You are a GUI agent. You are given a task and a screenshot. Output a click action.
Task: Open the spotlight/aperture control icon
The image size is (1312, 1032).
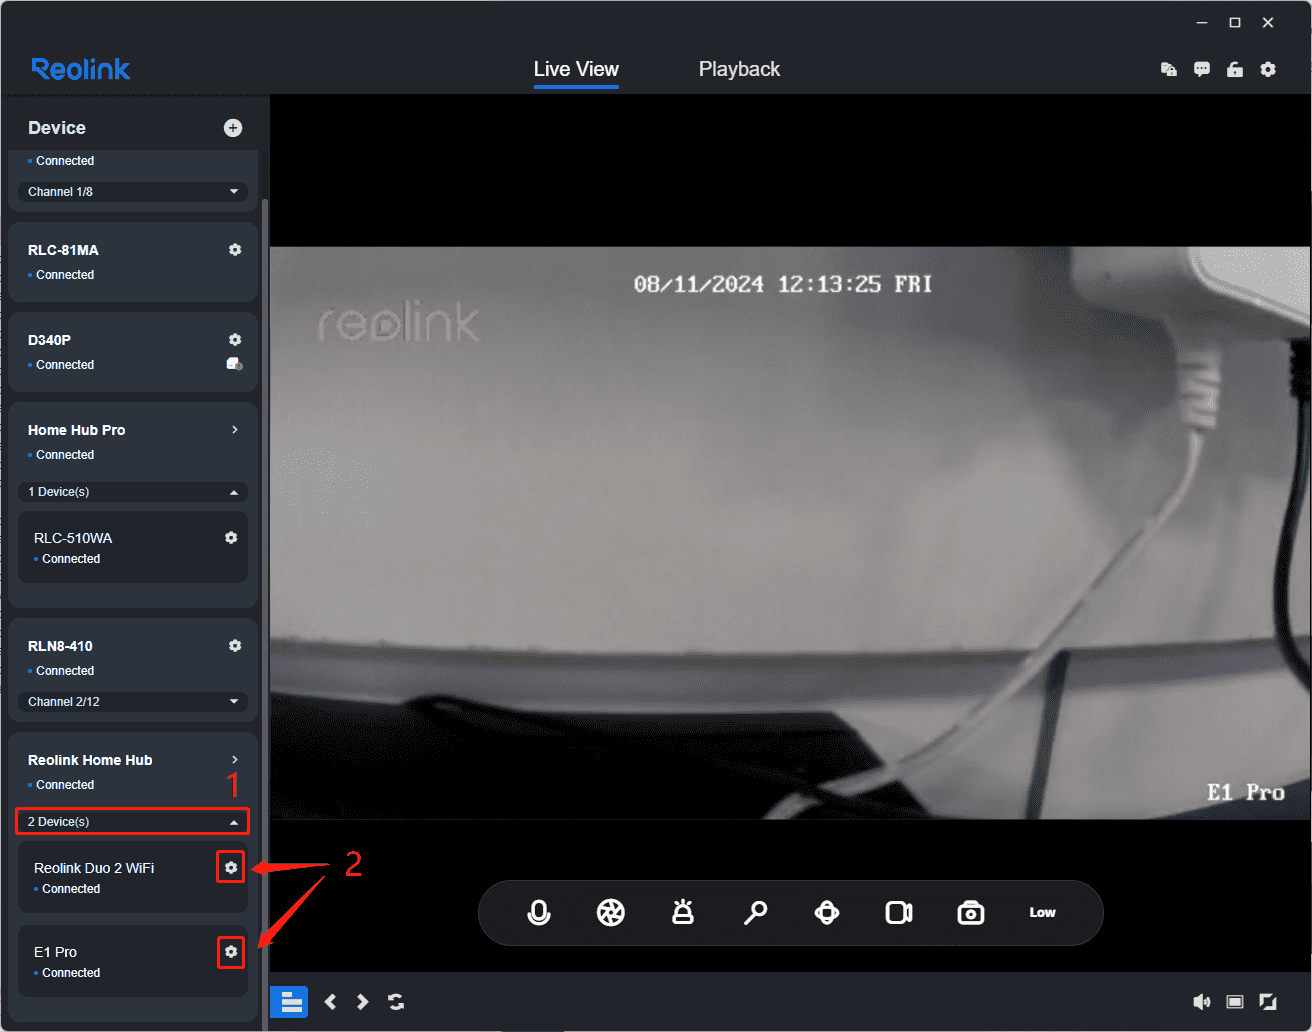tap(611, 912)
